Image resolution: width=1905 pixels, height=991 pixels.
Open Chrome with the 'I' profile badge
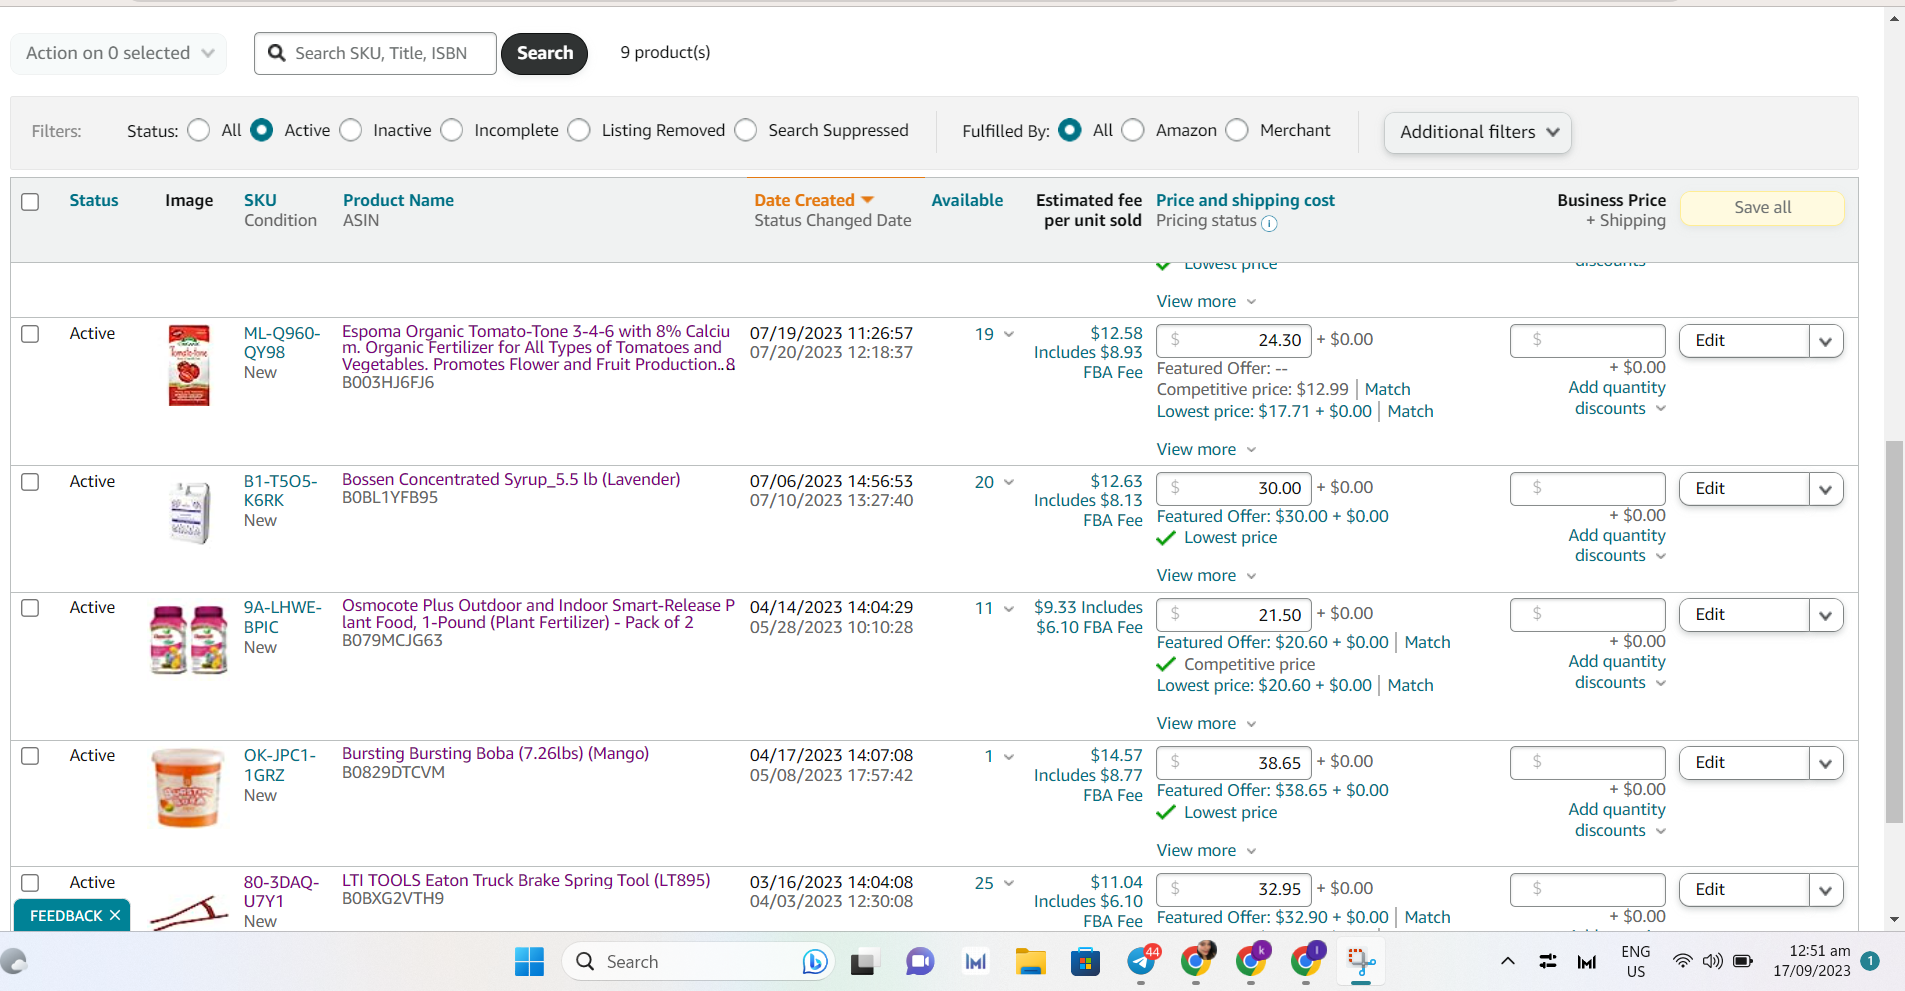click(1307, 960)
